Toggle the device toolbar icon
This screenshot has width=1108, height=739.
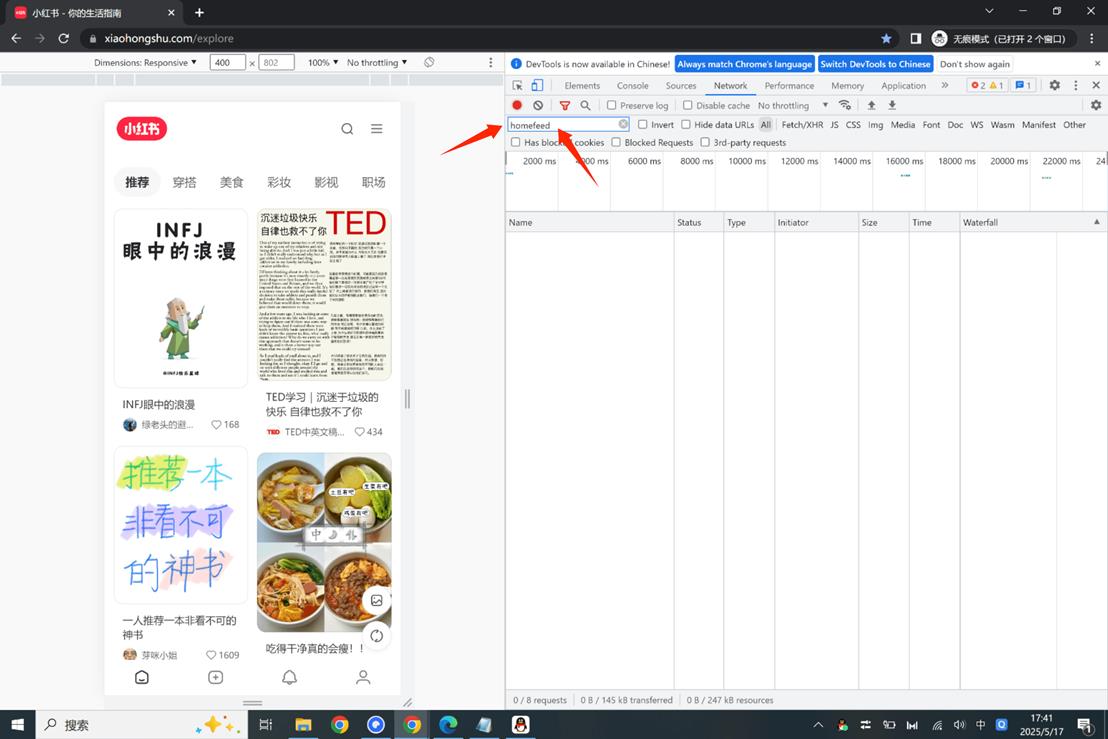pyautogui.click(x=537, y=85)
